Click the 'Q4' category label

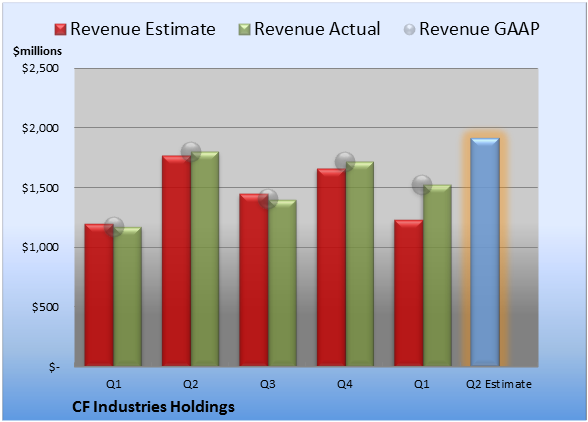click(x=345, y=384)
